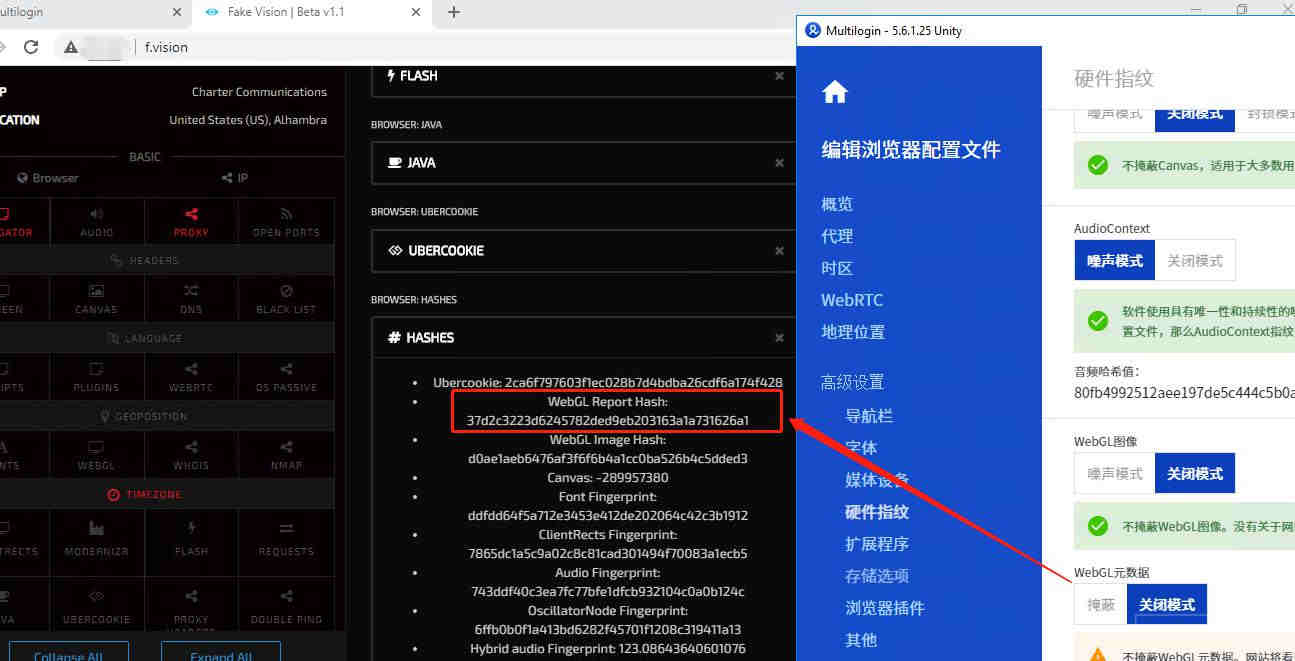Viewport: 1295px width, 661px height.
Task: Set WebGL图像 to 噪声模式
Action: click(x=1114, y=473)
